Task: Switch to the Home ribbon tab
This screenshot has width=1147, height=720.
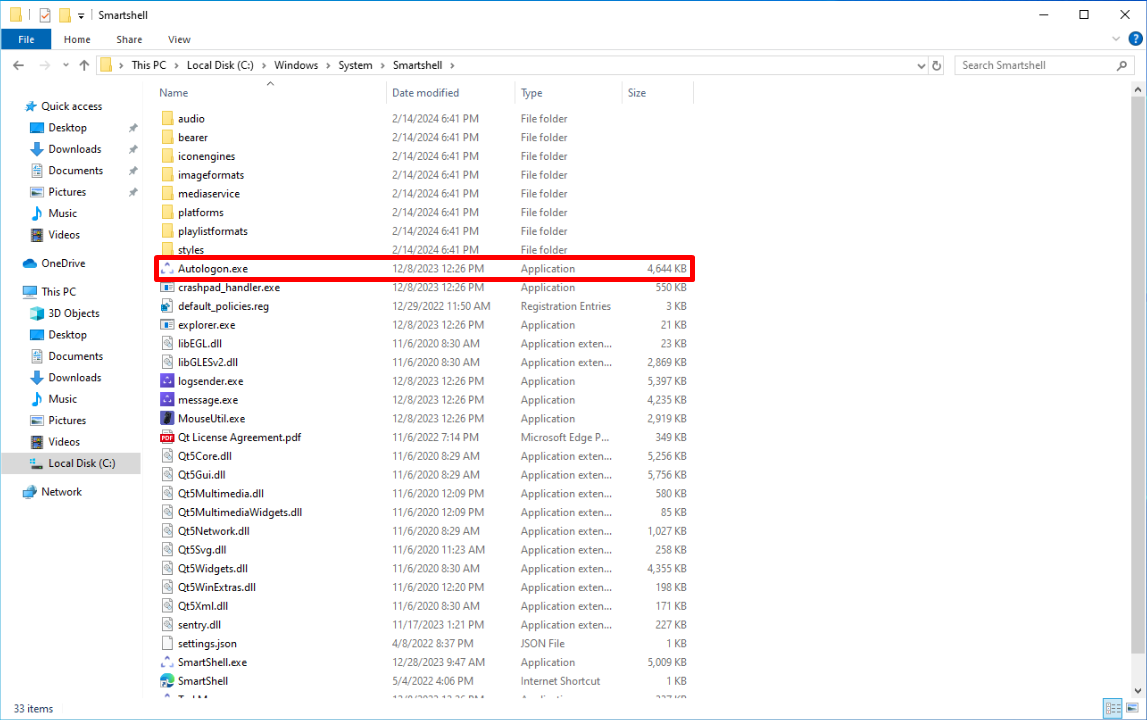Action: coord(77,40)
